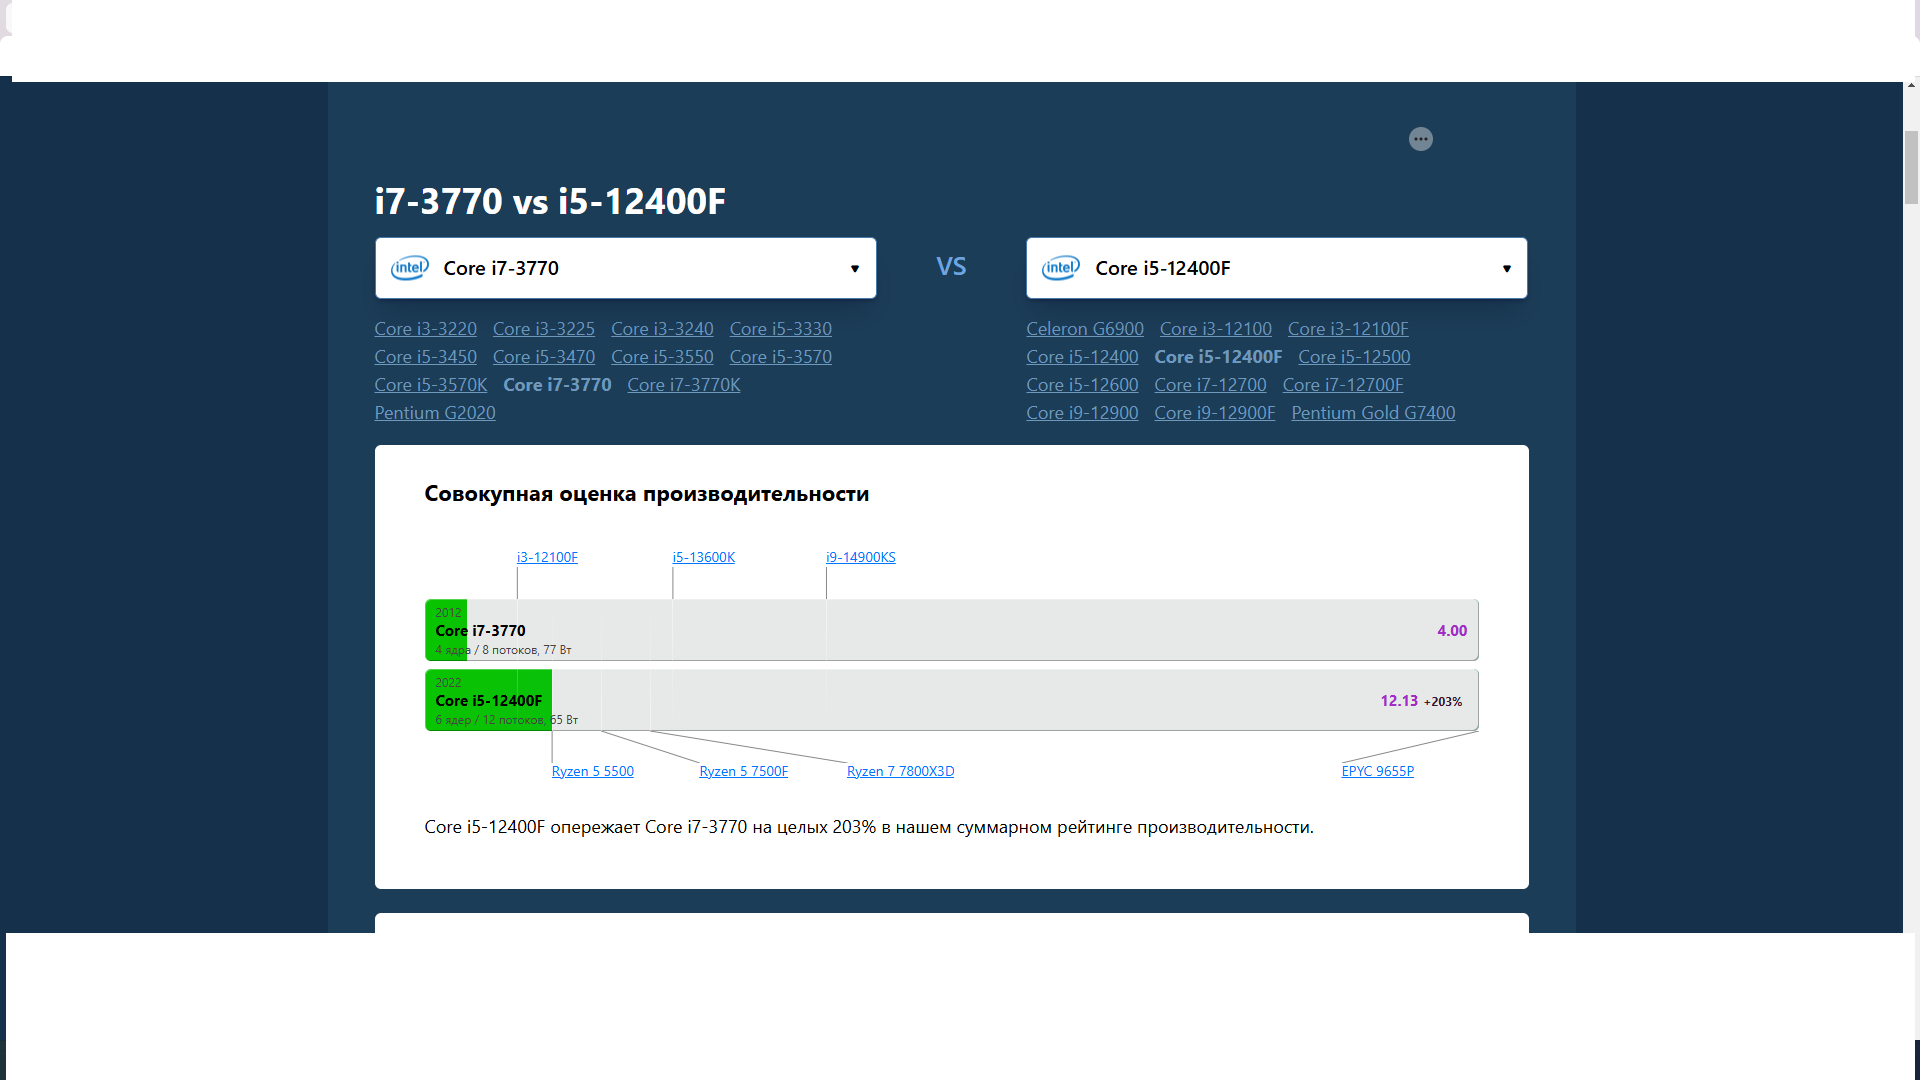
Task: Open the Ryzen 5 5500 chart link
Action: pos(592,771)
